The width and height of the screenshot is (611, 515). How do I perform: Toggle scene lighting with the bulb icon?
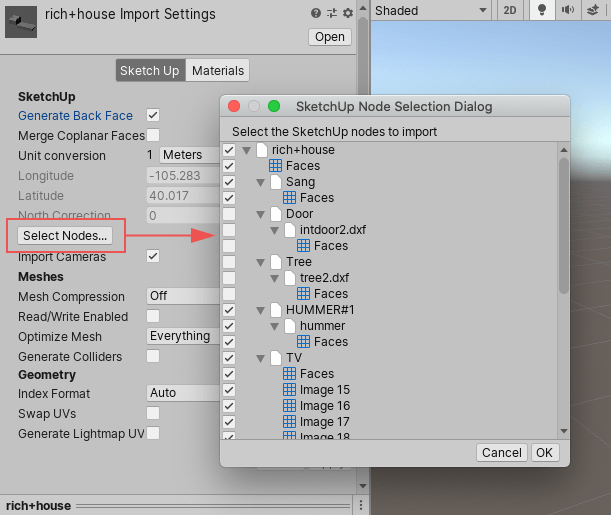pyautogui.click(x=543, y=10)
